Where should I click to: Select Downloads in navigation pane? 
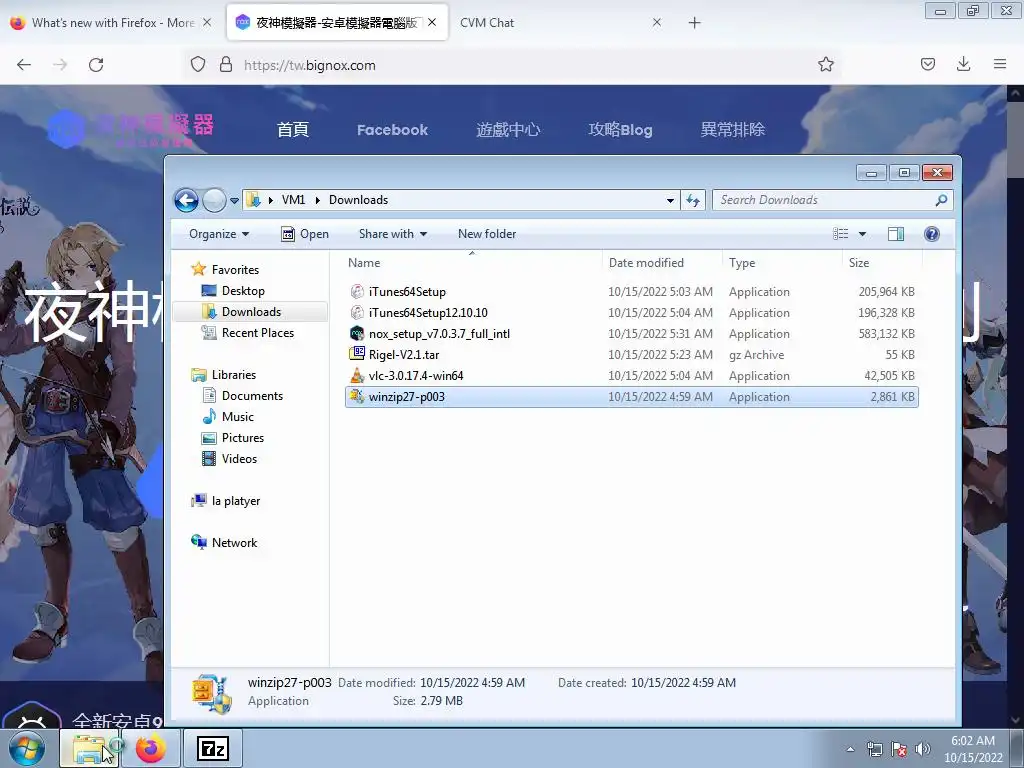pos(251,312)
